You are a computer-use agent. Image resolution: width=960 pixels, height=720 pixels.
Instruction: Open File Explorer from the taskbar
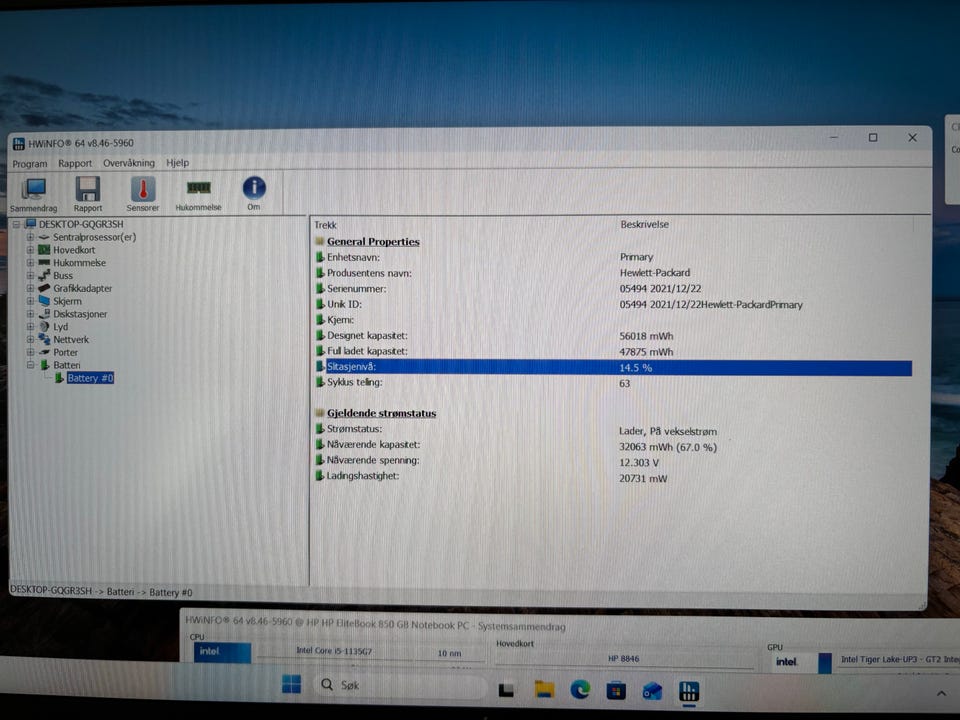tap(544, 690)
